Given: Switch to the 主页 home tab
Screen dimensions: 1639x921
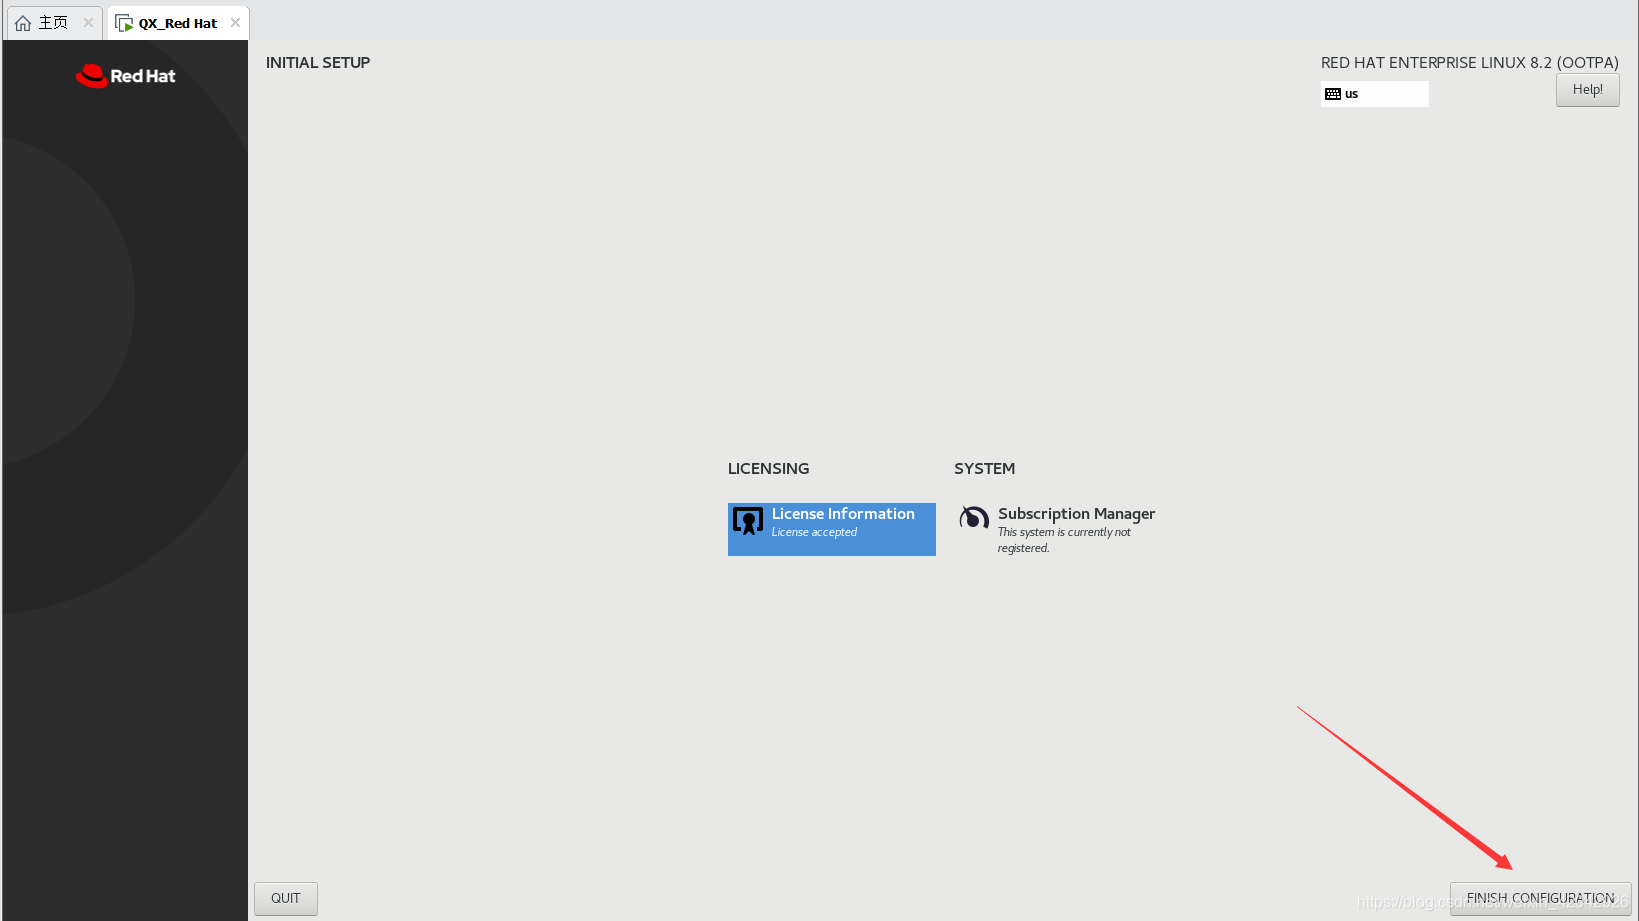Looking at the screenshot, I should click(x=54, y=23).
